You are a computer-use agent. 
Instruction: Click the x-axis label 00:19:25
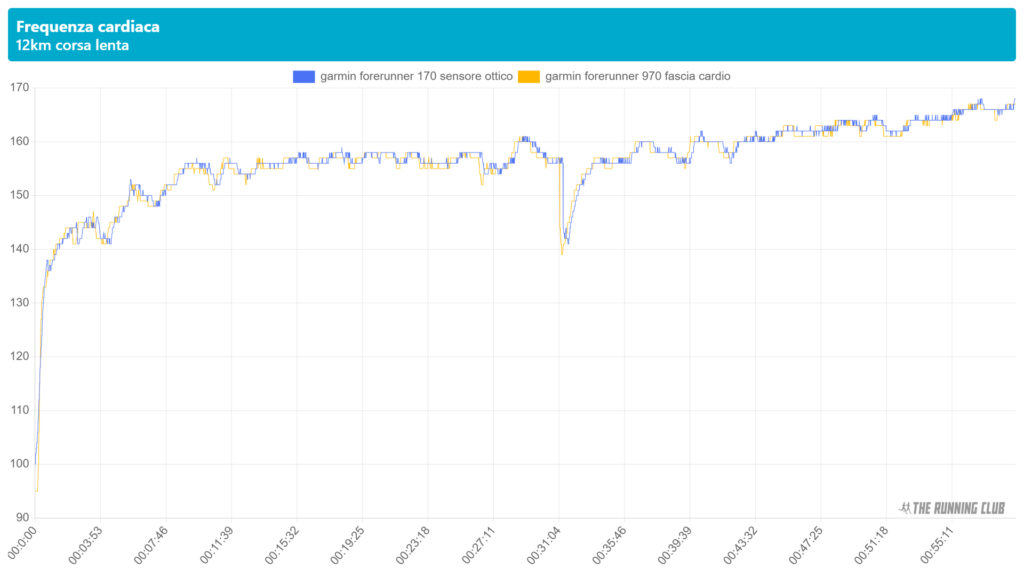tap(347, 545)
